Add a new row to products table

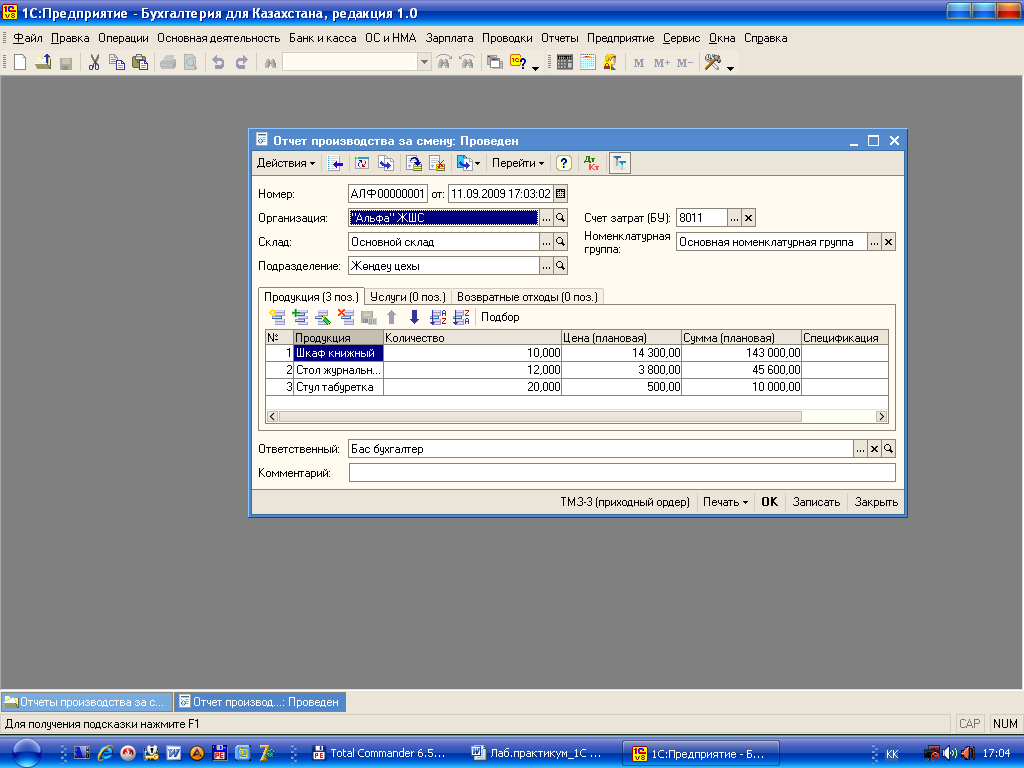[277, 317]
